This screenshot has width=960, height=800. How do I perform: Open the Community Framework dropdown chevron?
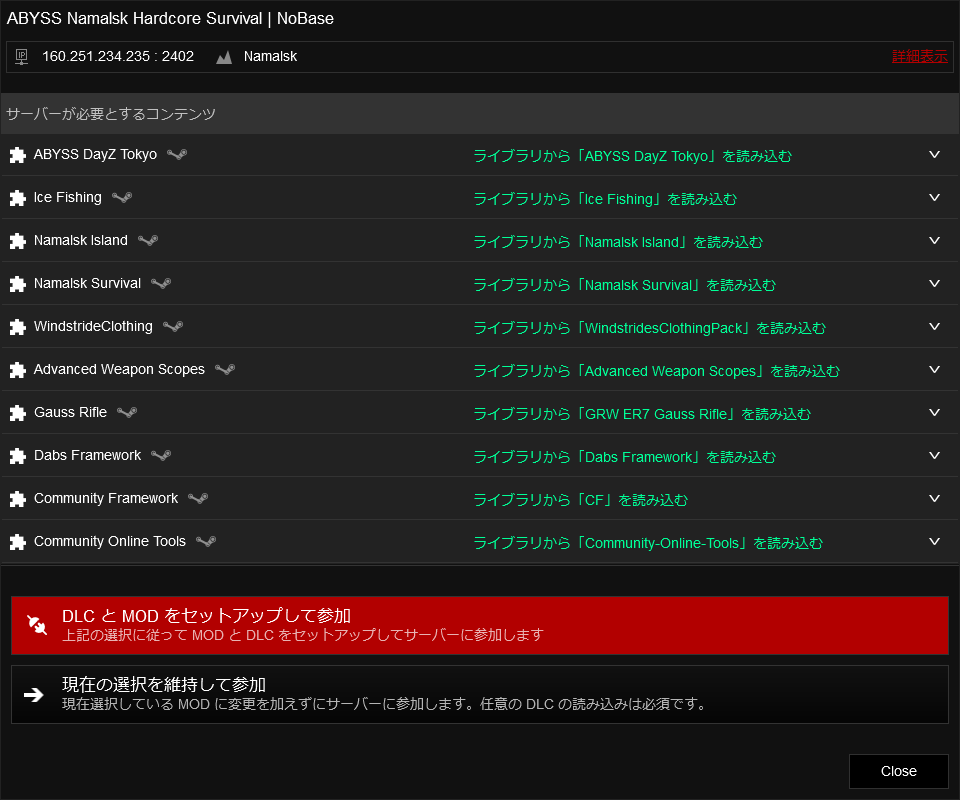[934, 498]
